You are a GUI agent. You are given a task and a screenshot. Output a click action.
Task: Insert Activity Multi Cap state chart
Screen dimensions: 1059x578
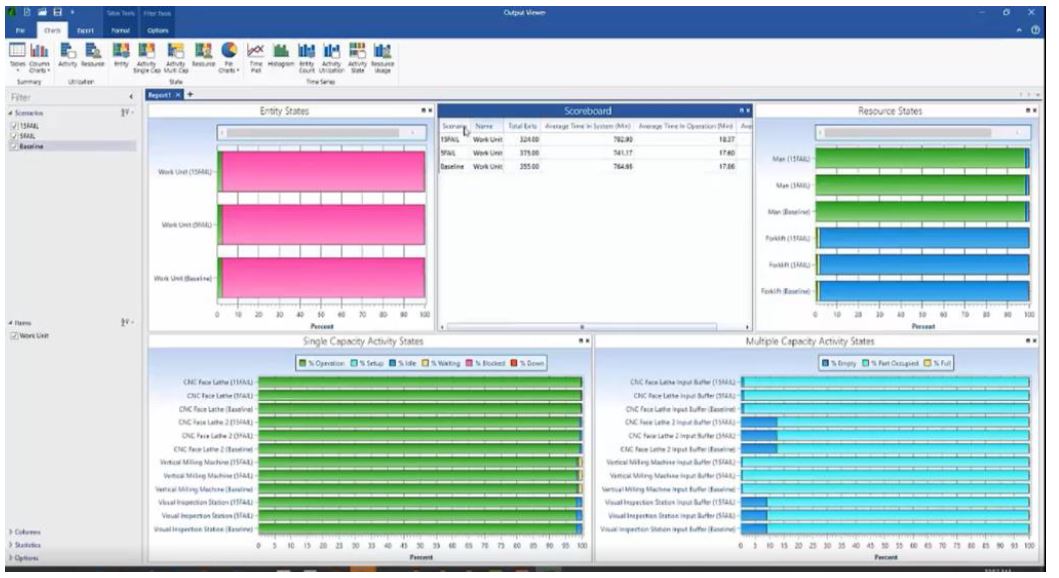pos(176,57)
